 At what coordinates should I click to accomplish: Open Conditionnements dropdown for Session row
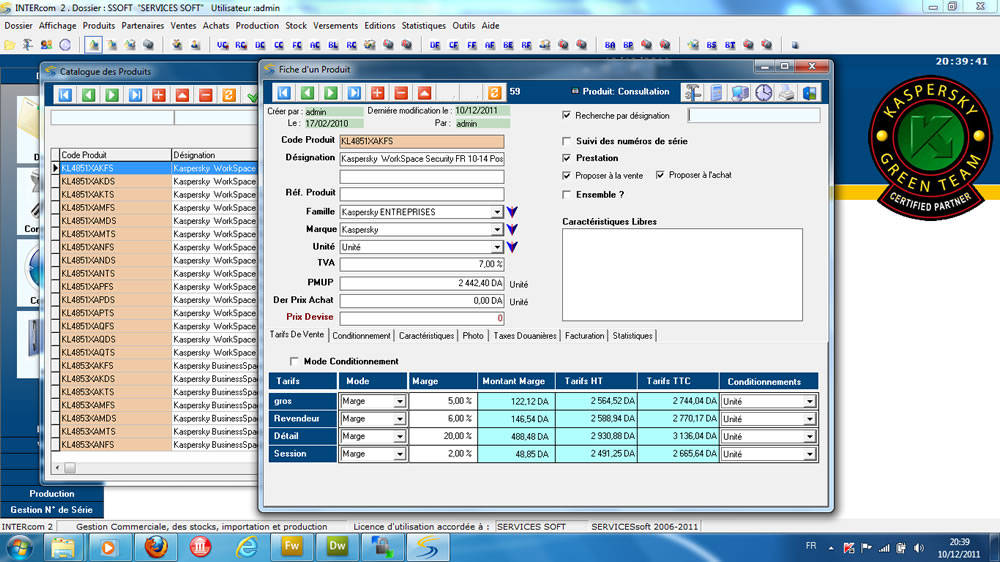coord(809,454)
